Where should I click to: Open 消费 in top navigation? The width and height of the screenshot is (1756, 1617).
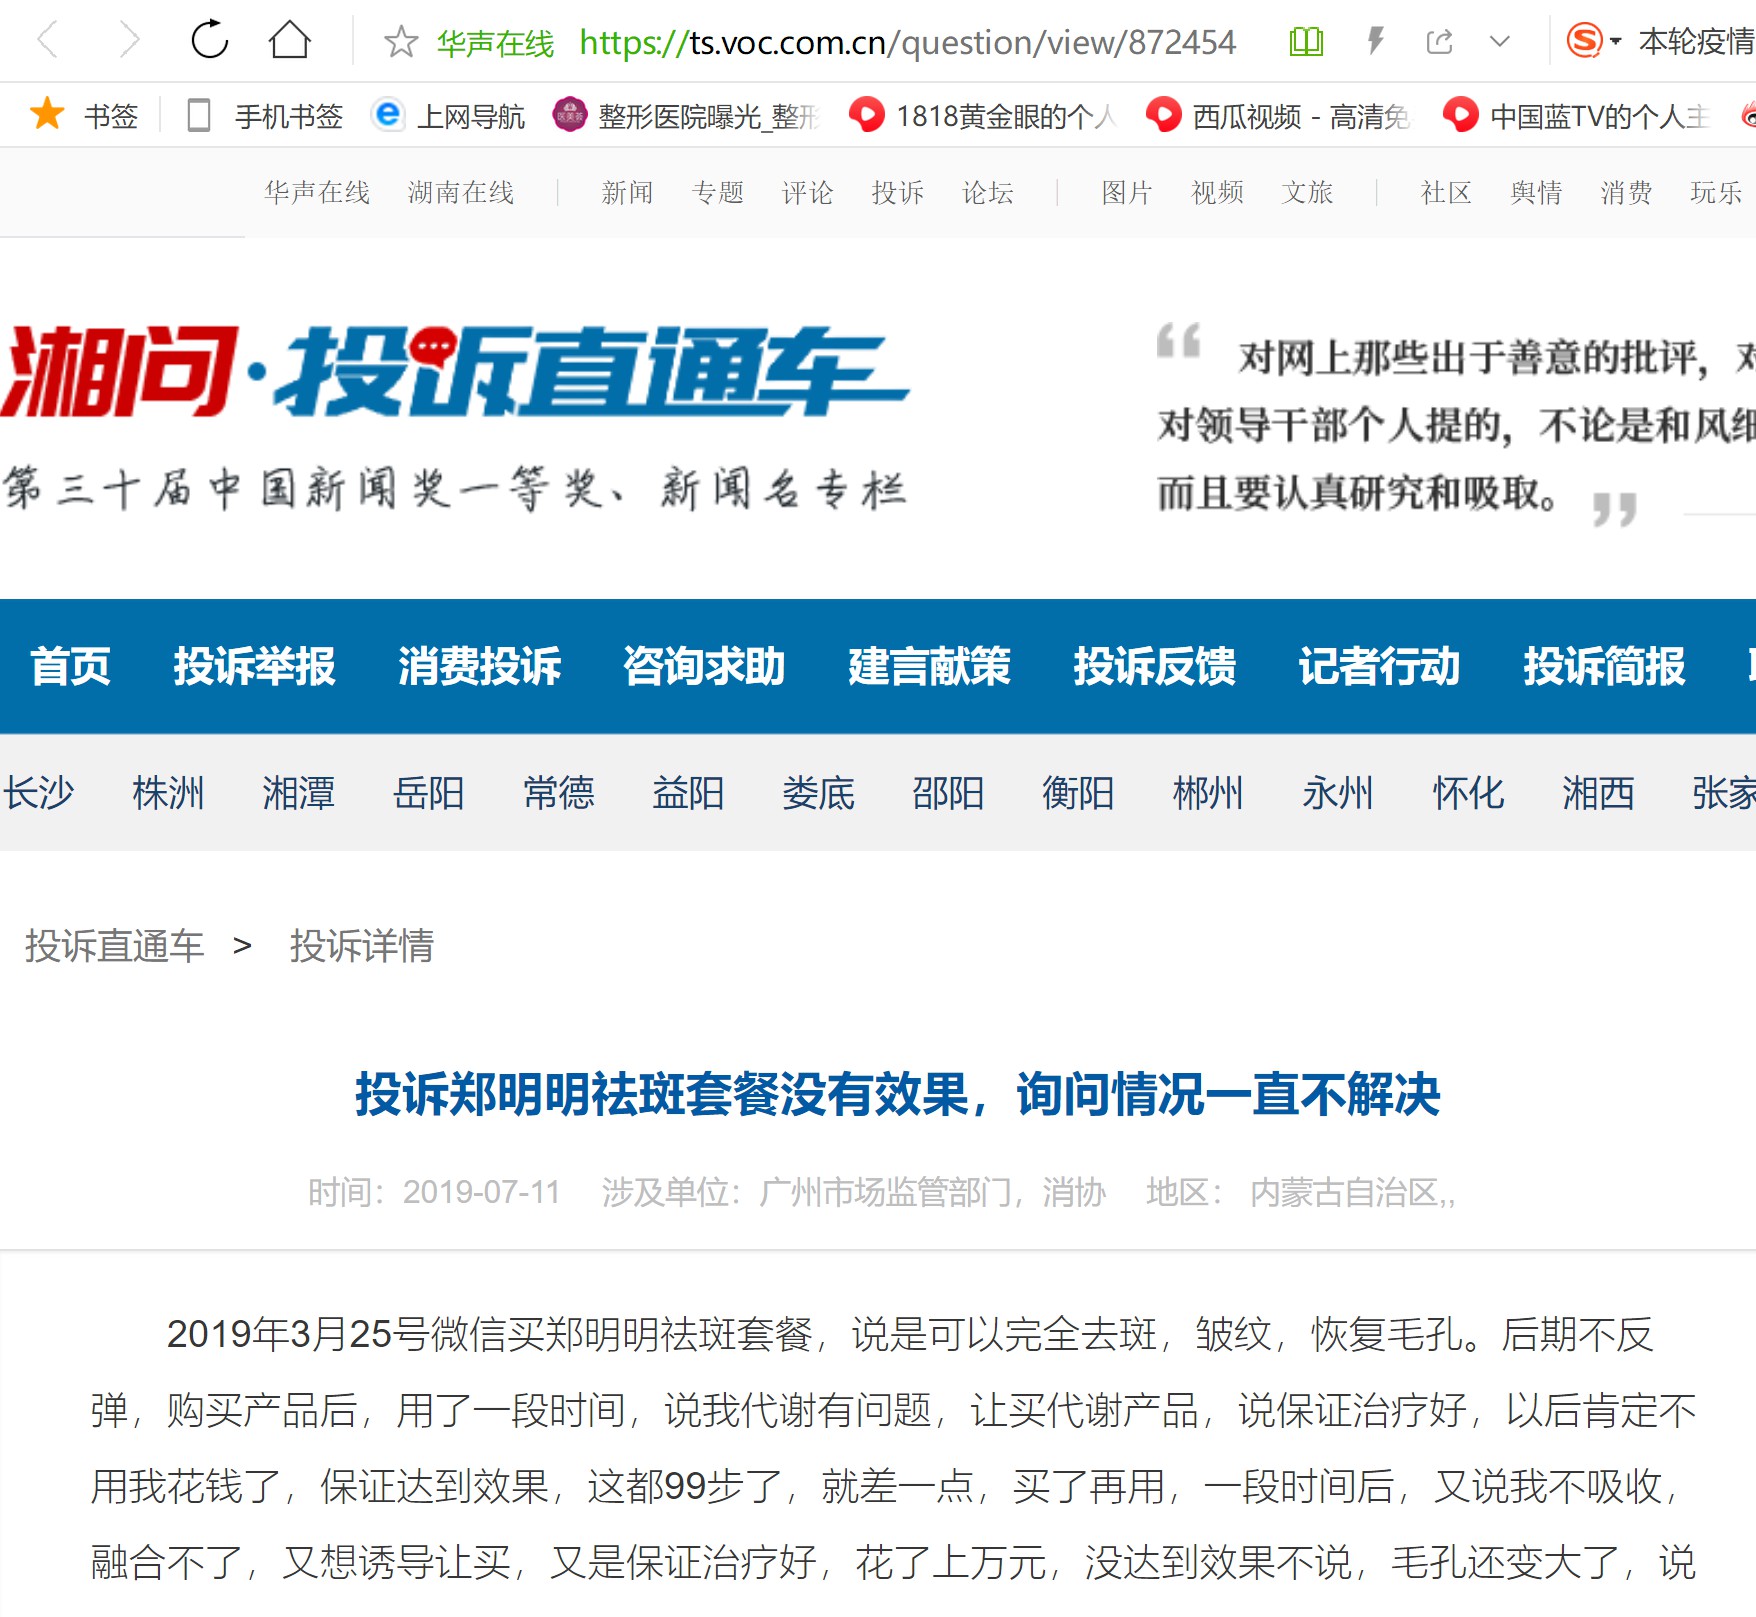click(1627, 192)
